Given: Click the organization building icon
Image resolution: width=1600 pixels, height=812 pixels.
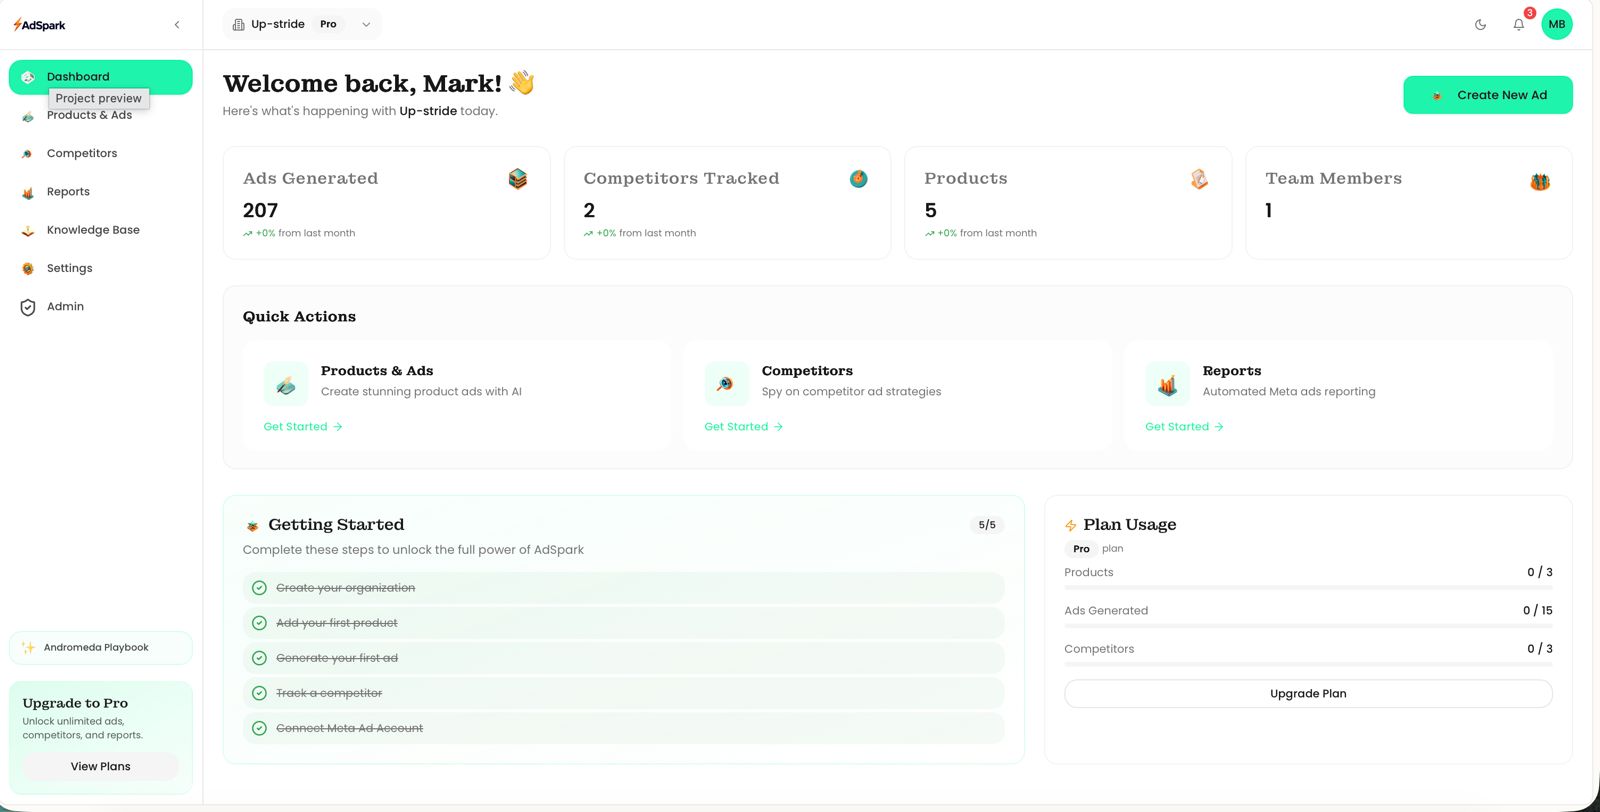Looking at the screenshot, I should coord(238,25).
